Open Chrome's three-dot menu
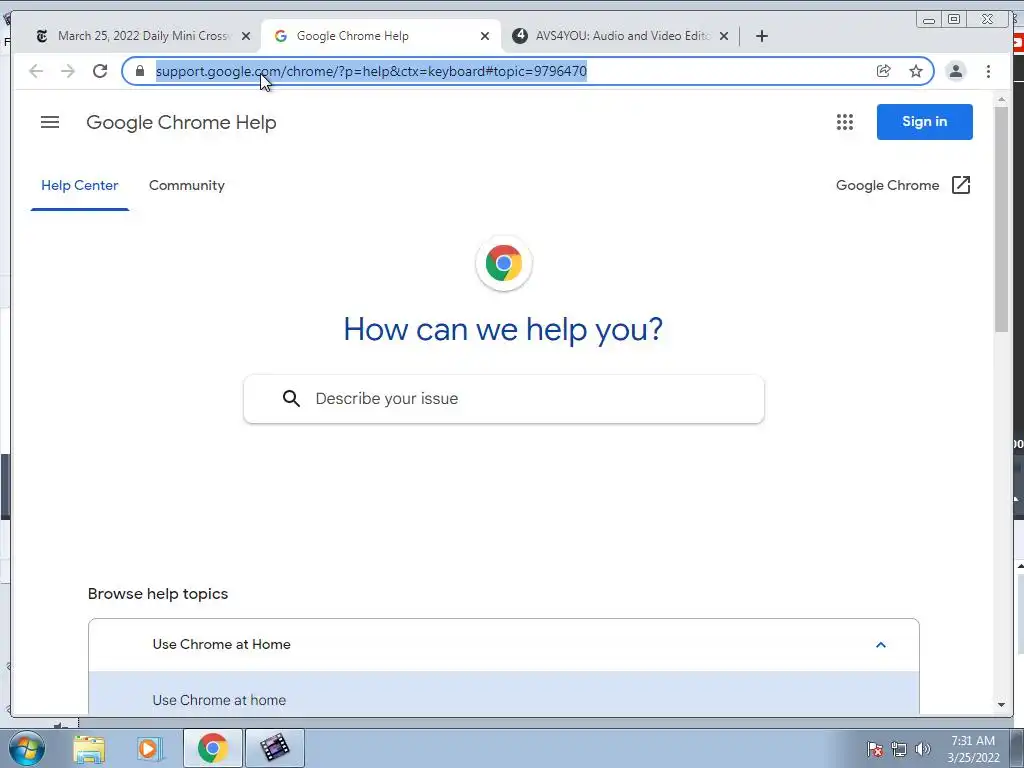 988,71
